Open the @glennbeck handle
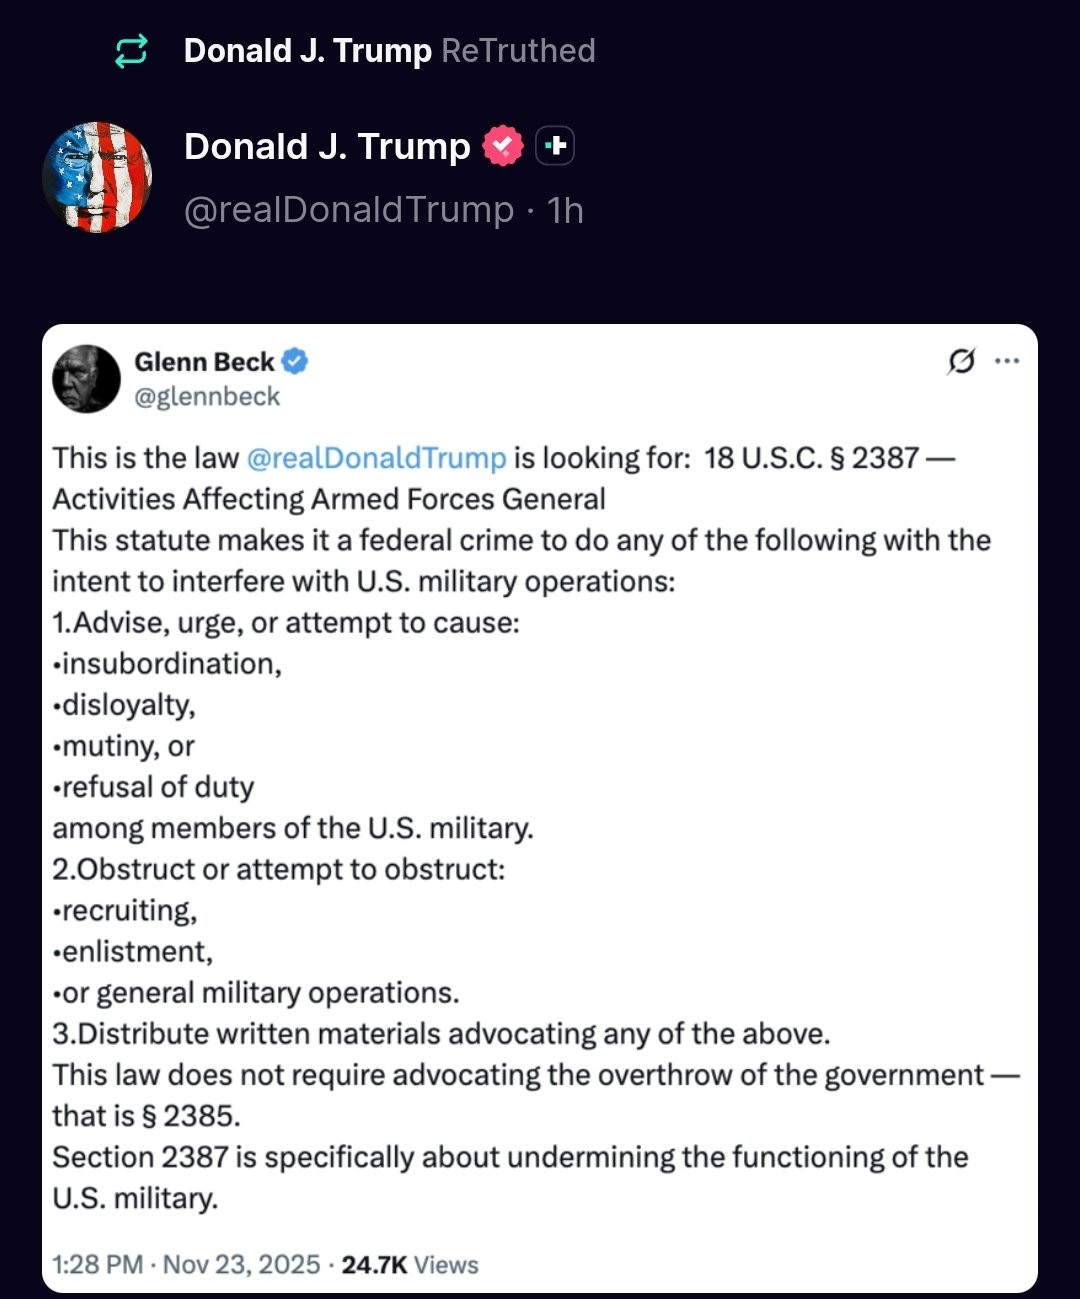This screenshot has width=1080, height=1299. coord(207,397)
